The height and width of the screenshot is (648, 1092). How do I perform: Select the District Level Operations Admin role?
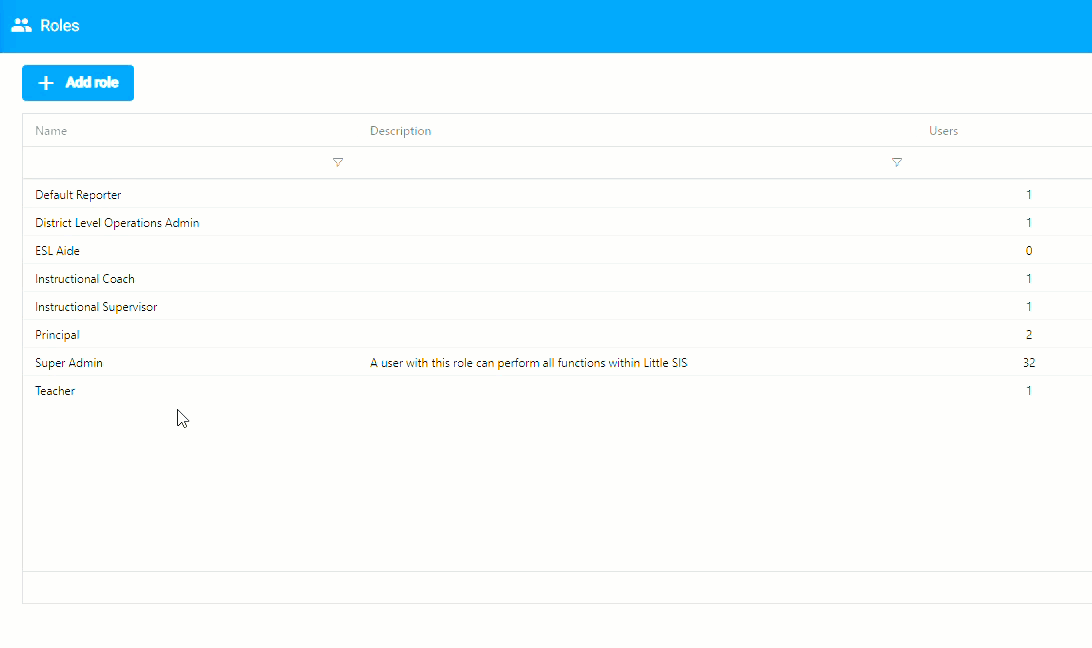tap(117, 223)
